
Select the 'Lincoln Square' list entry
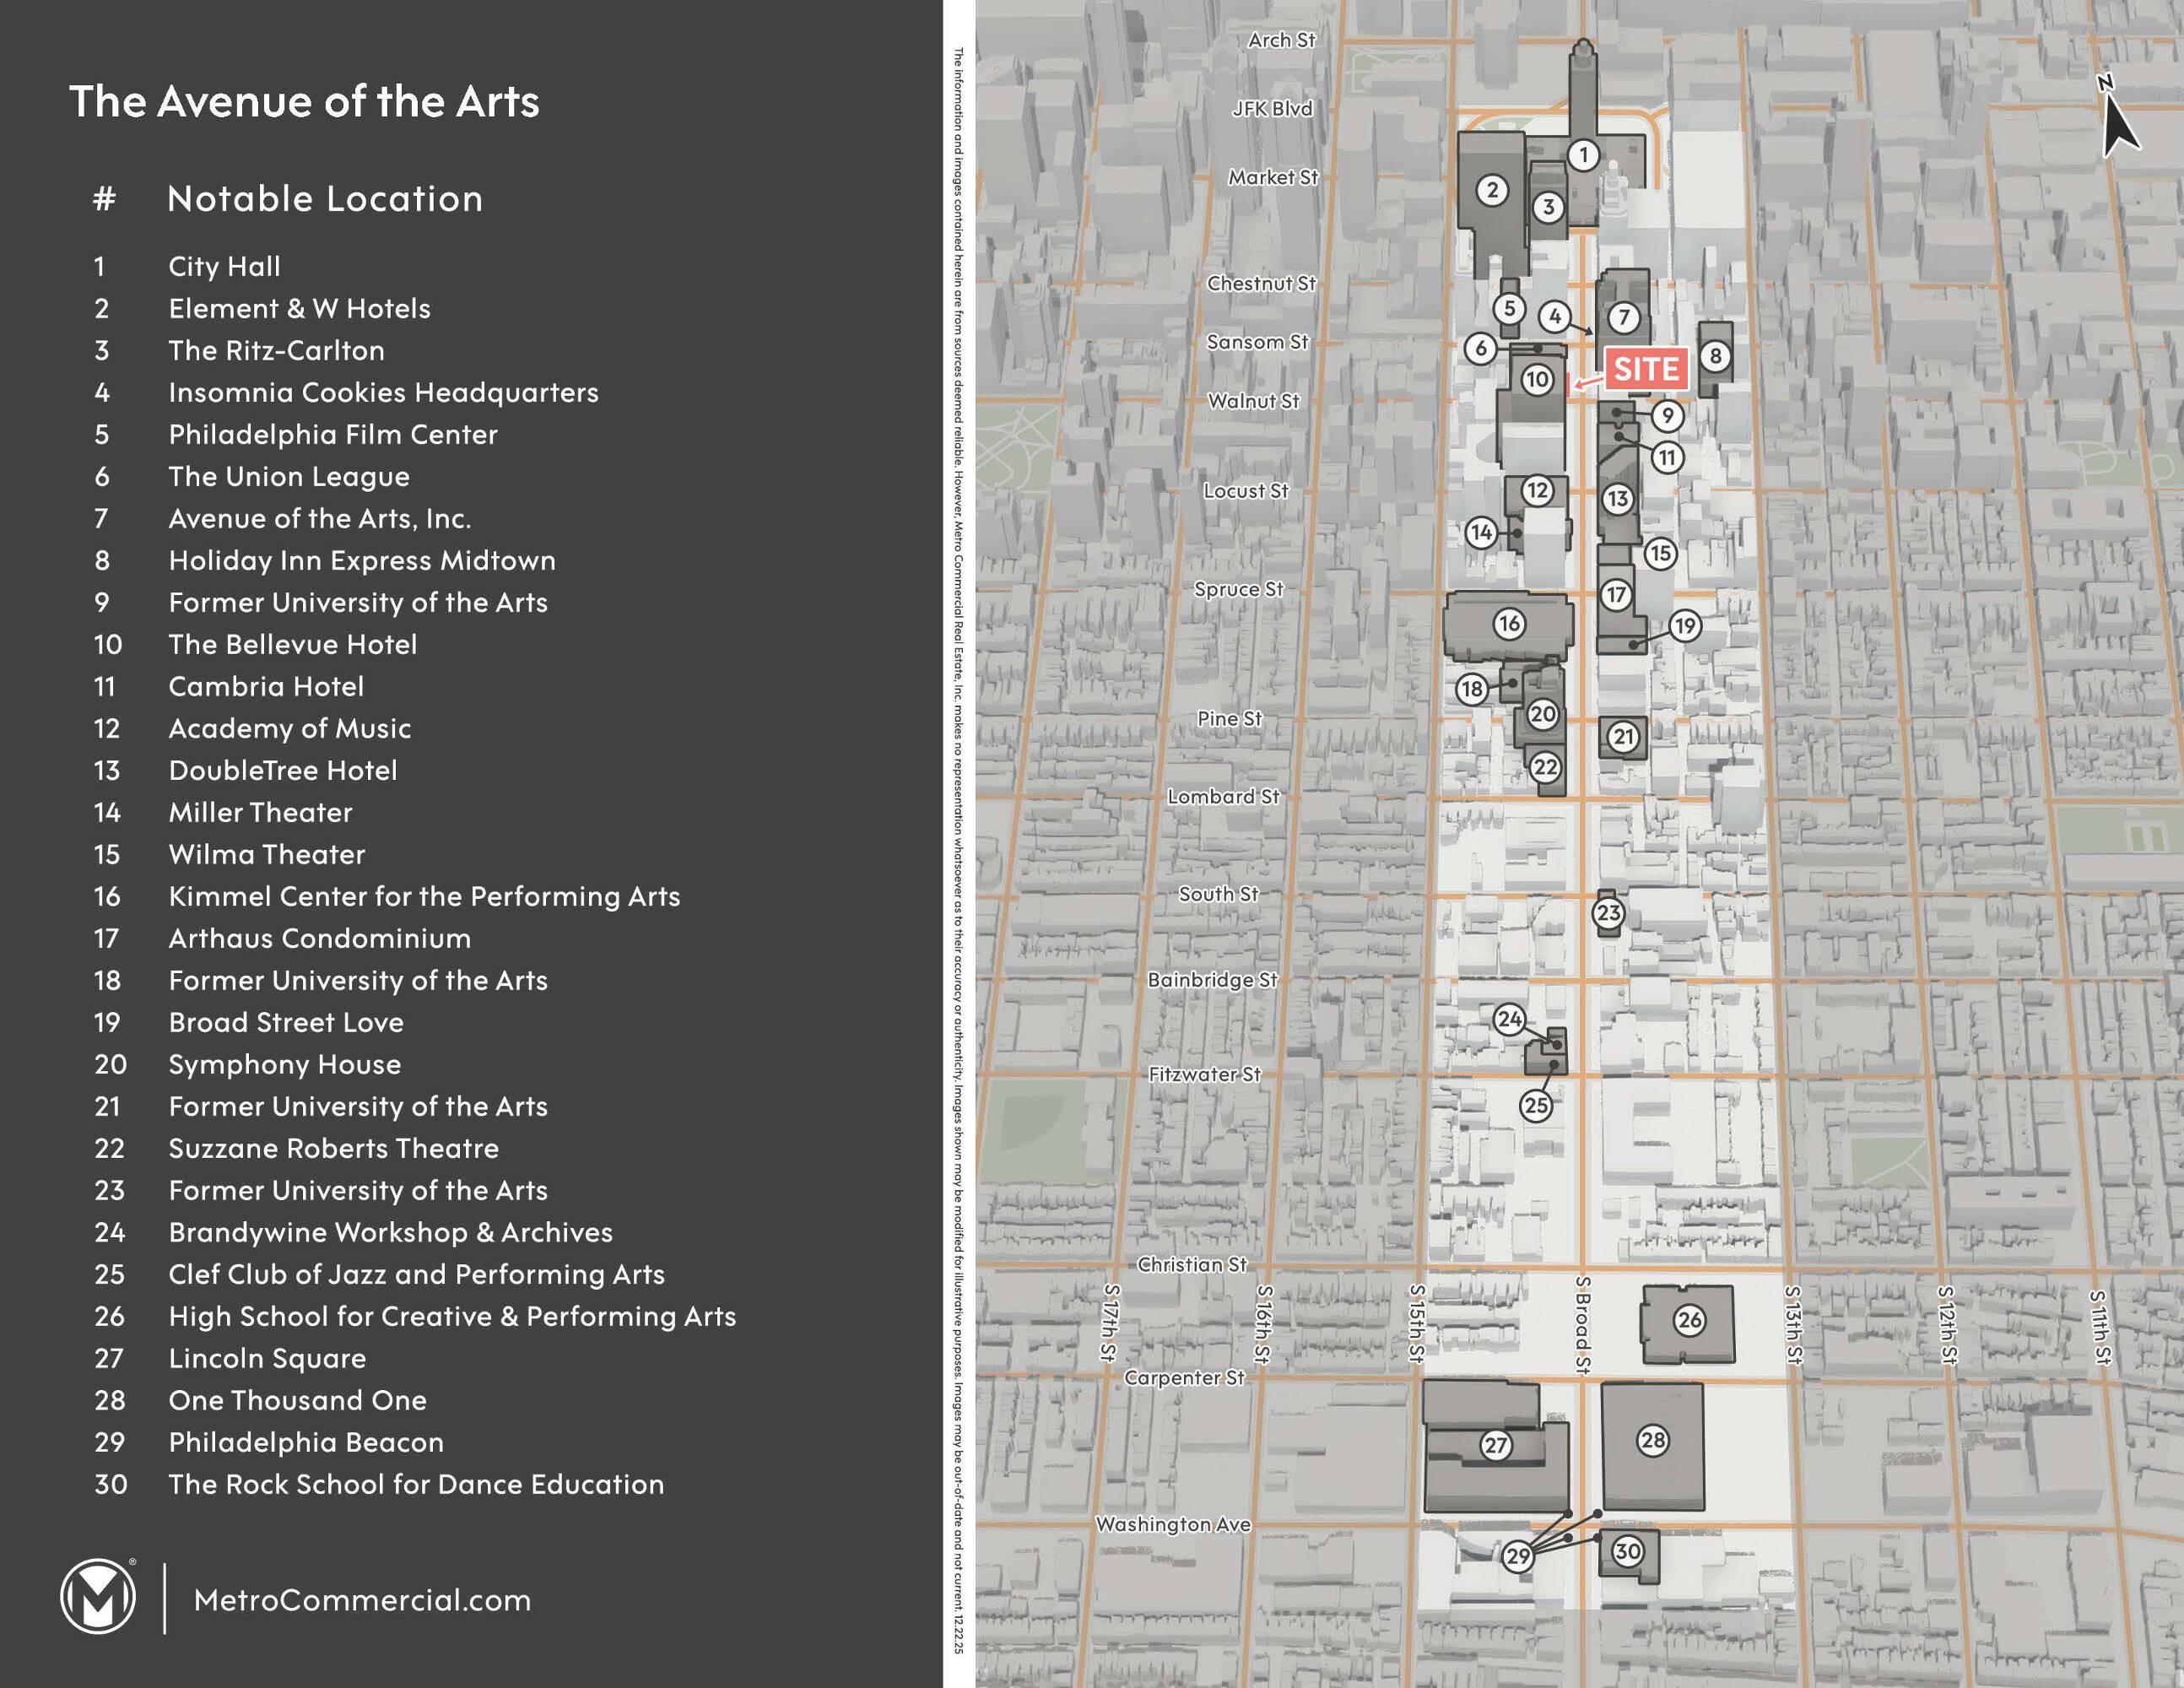click(x=267, y=1358)
